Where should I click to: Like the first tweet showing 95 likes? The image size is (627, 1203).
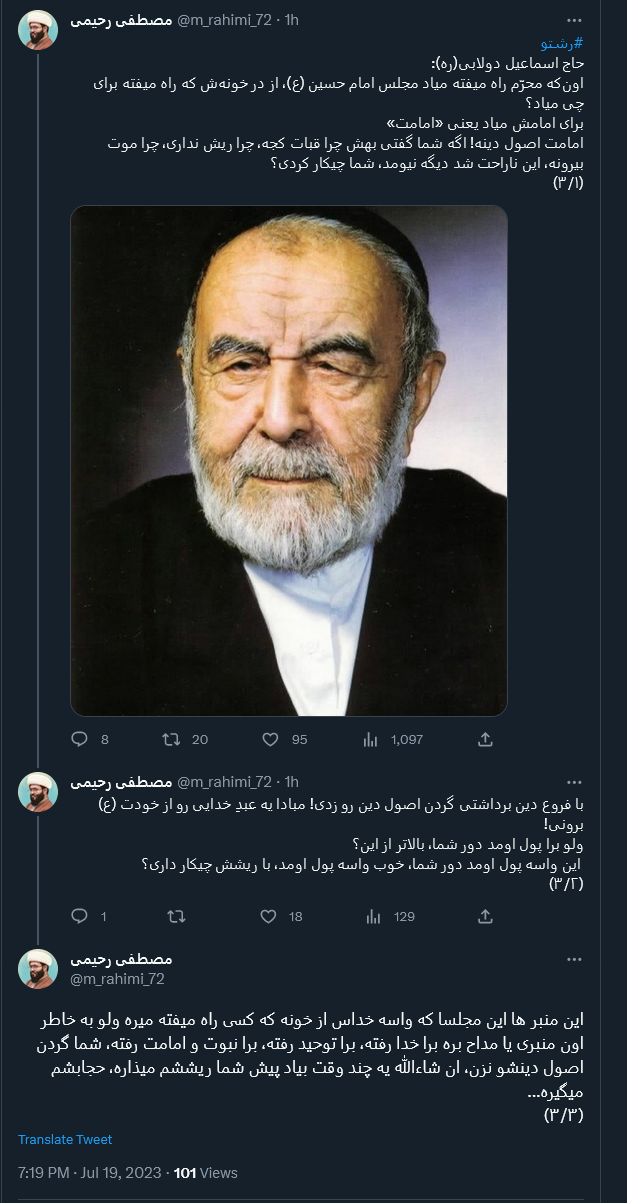268,739
